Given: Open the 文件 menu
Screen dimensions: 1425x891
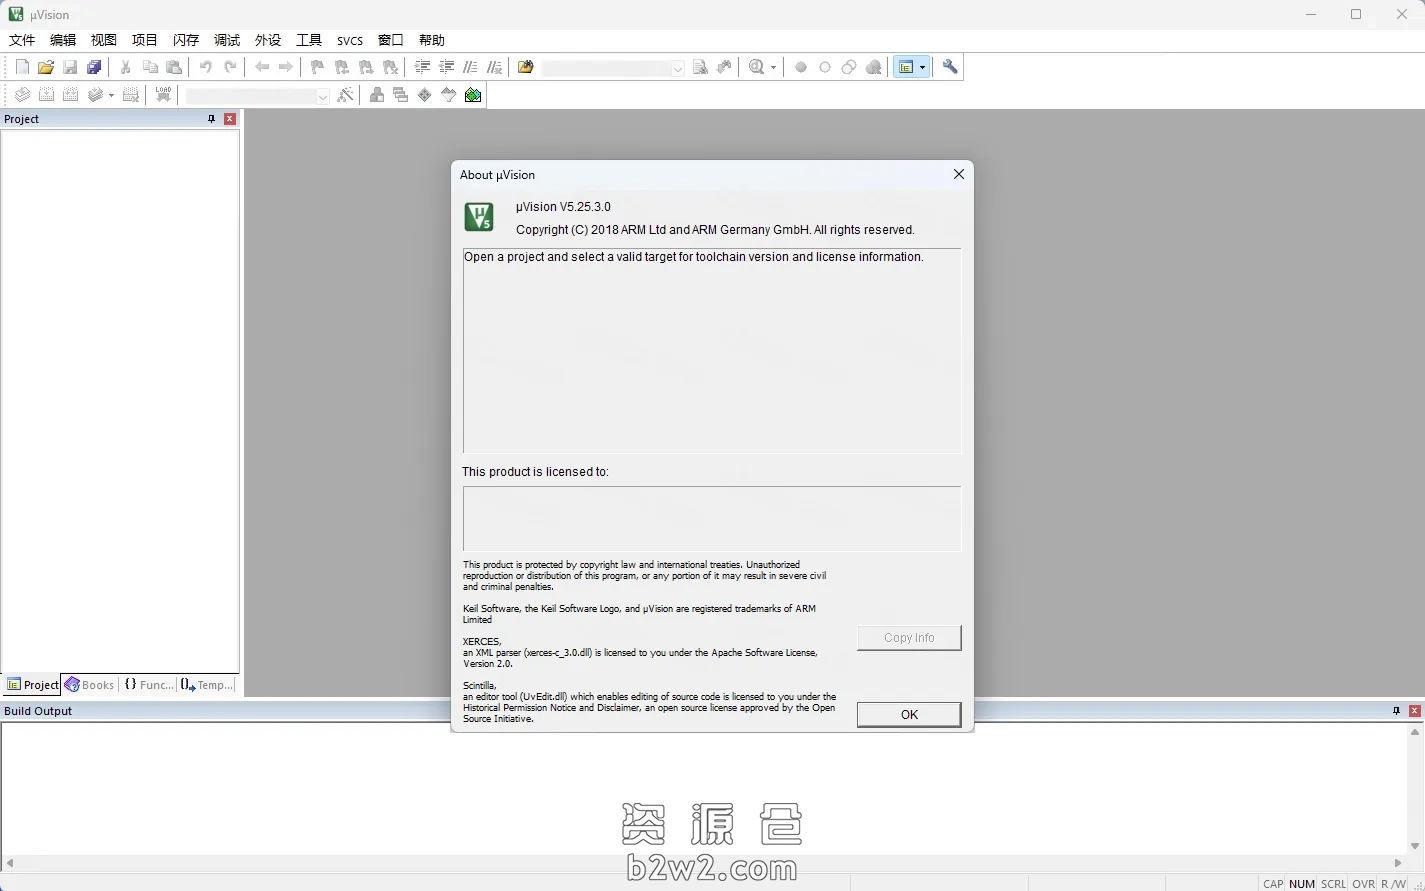Looking at the screenshot, I should tap(22, 40).
